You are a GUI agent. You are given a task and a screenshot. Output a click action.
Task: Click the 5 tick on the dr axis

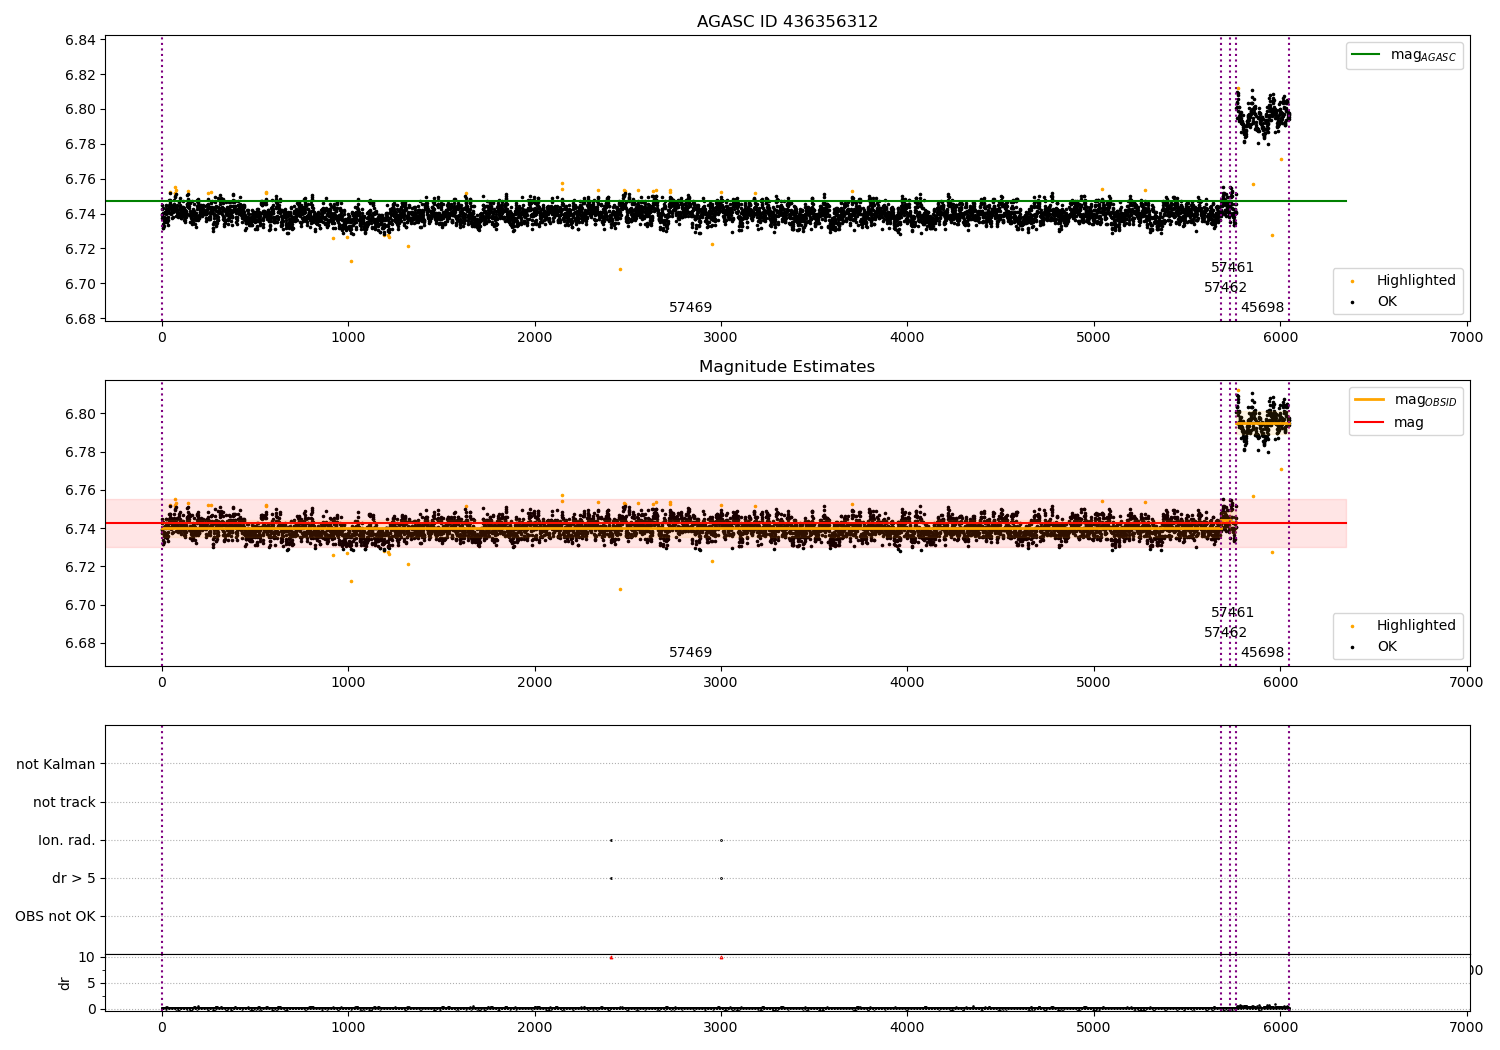point(91,983)
